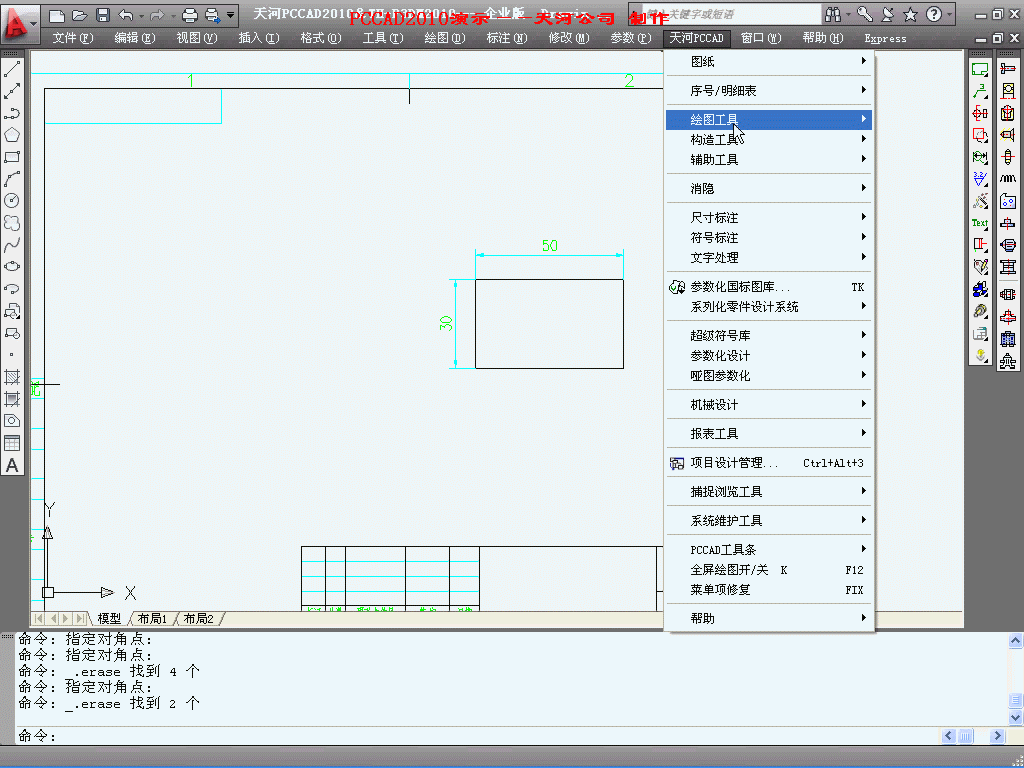Expand Quick Access toolbar customize arrow
Viewport: 1024px width, 768px height.
pos(231,14)
